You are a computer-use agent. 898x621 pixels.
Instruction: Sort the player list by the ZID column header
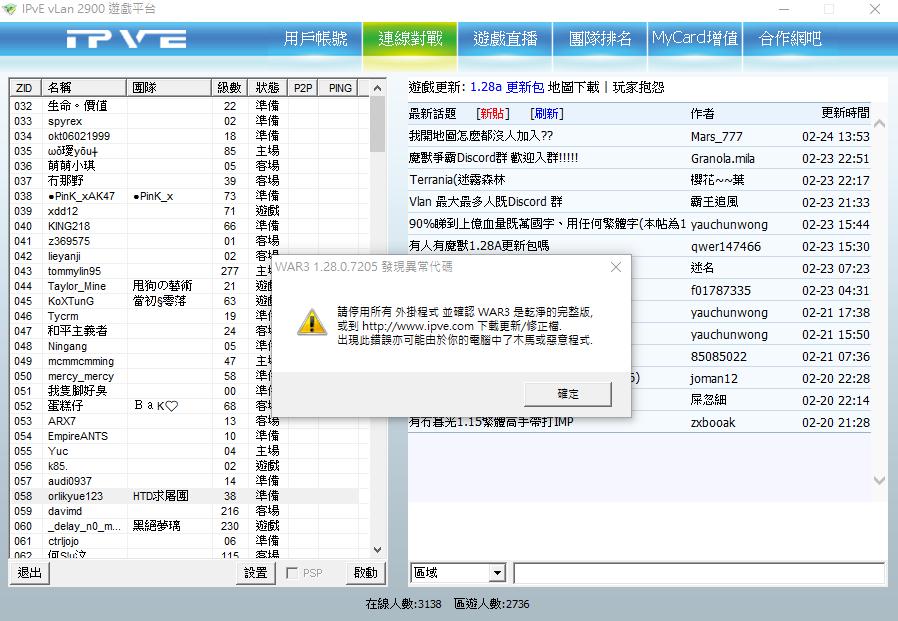pyautogui.click(x=25, y=88)
